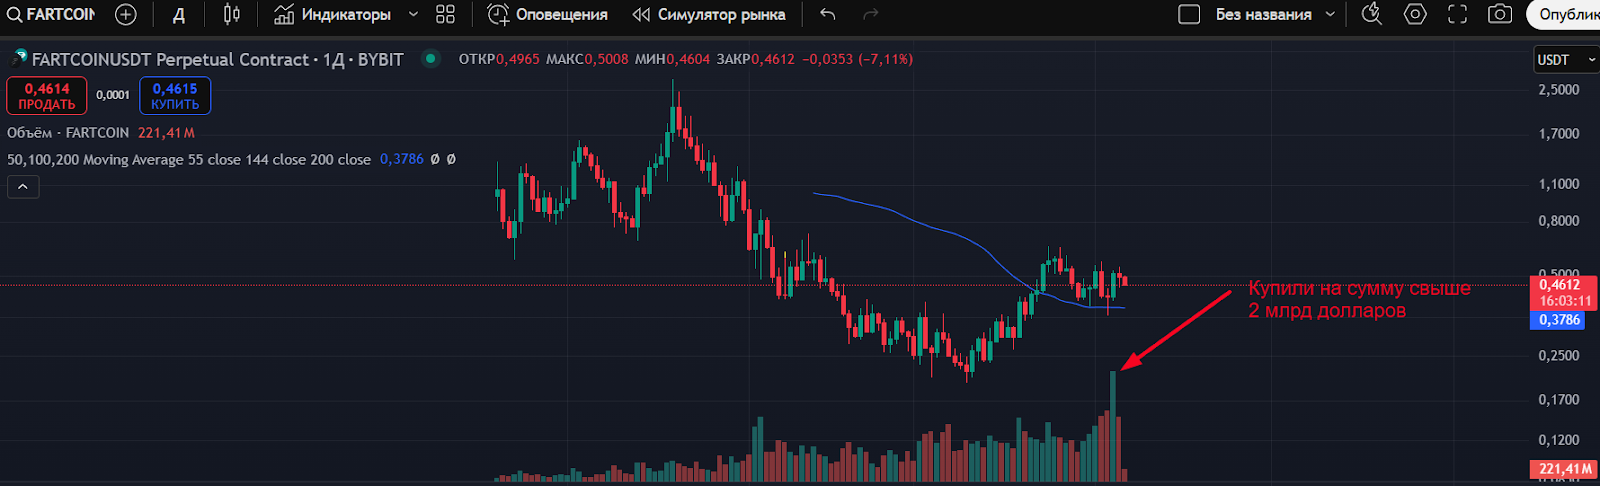Screen dimensions: 1600x486
Task: Redo the last chart action
Action: pos(871,15)
